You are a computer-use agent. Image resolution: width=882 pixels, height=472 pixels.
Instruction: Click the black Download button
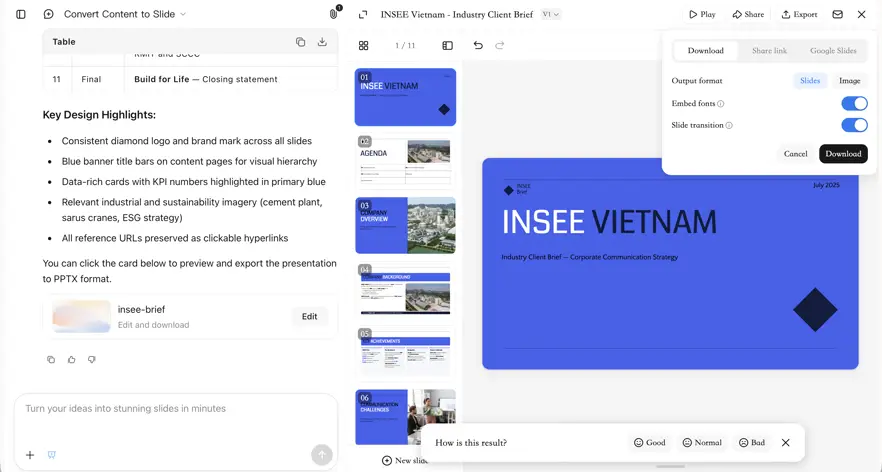click(x=843, y=154)
